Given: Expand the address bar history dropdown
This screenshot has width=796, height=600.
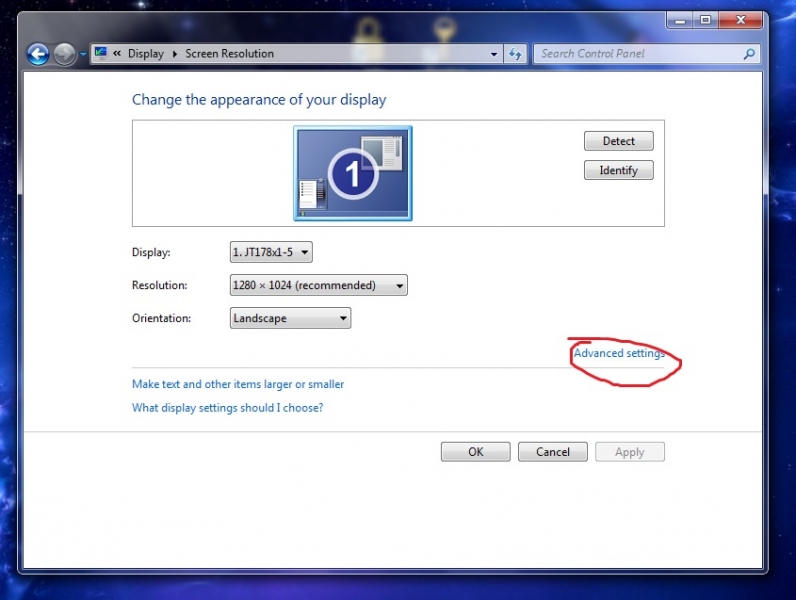Looking at the screenshot, I should 494,54.
